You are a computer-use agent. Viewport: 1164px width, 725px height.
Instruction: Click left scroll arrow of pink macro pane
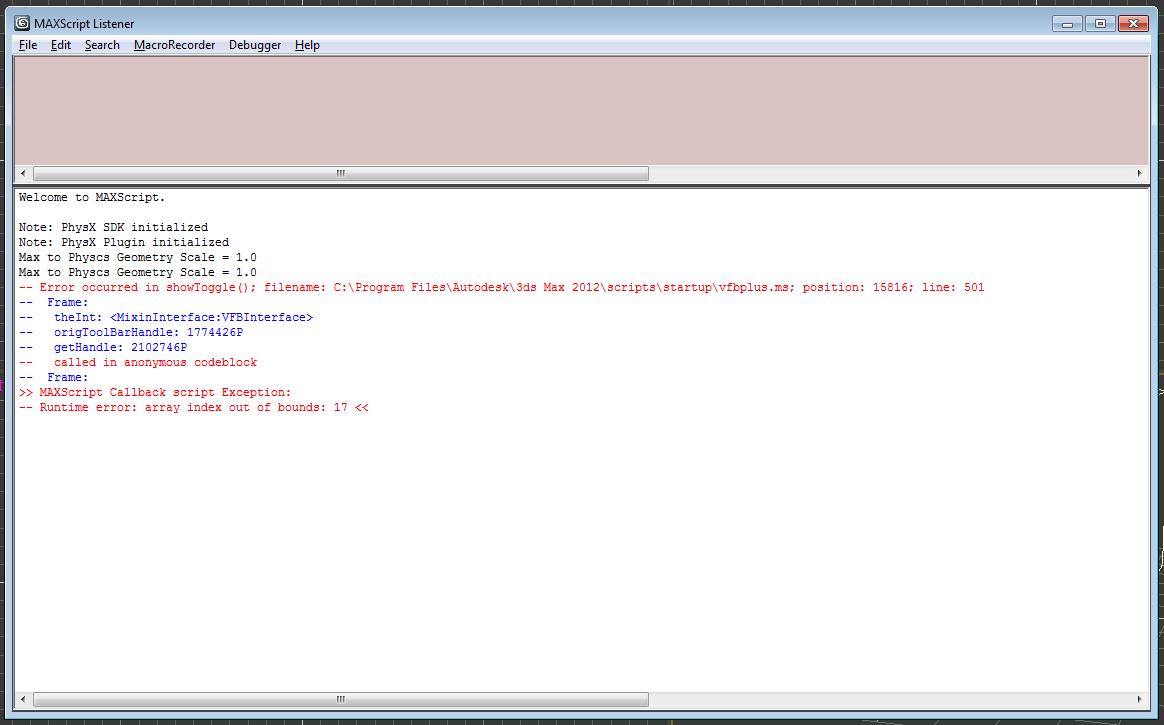point(23,173)
